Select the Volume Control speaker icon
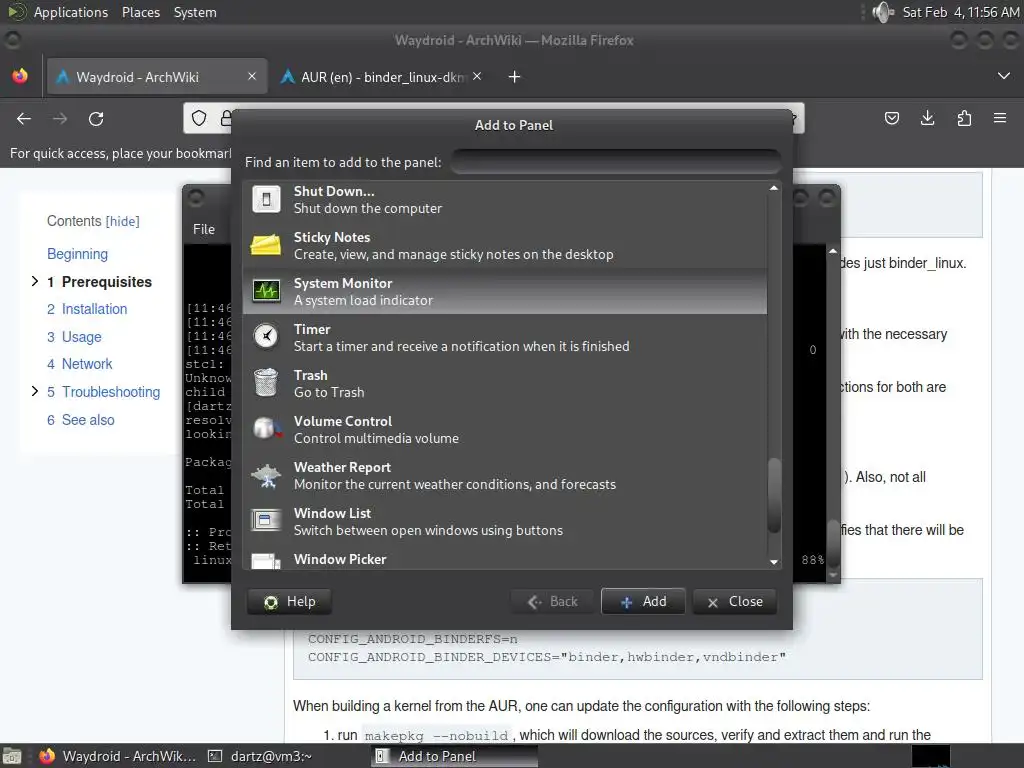 [267, 429]
